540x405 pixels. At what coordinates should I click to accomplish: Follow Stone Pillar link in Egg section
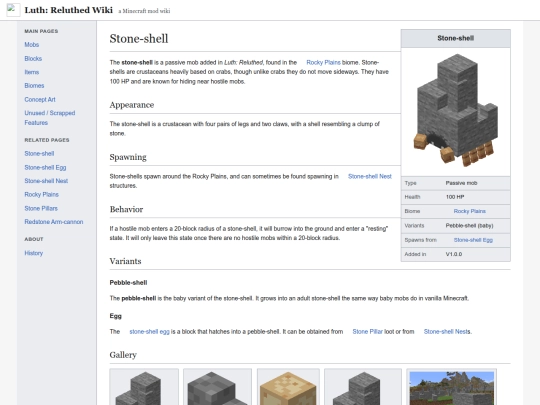click(x=367, y=332)
